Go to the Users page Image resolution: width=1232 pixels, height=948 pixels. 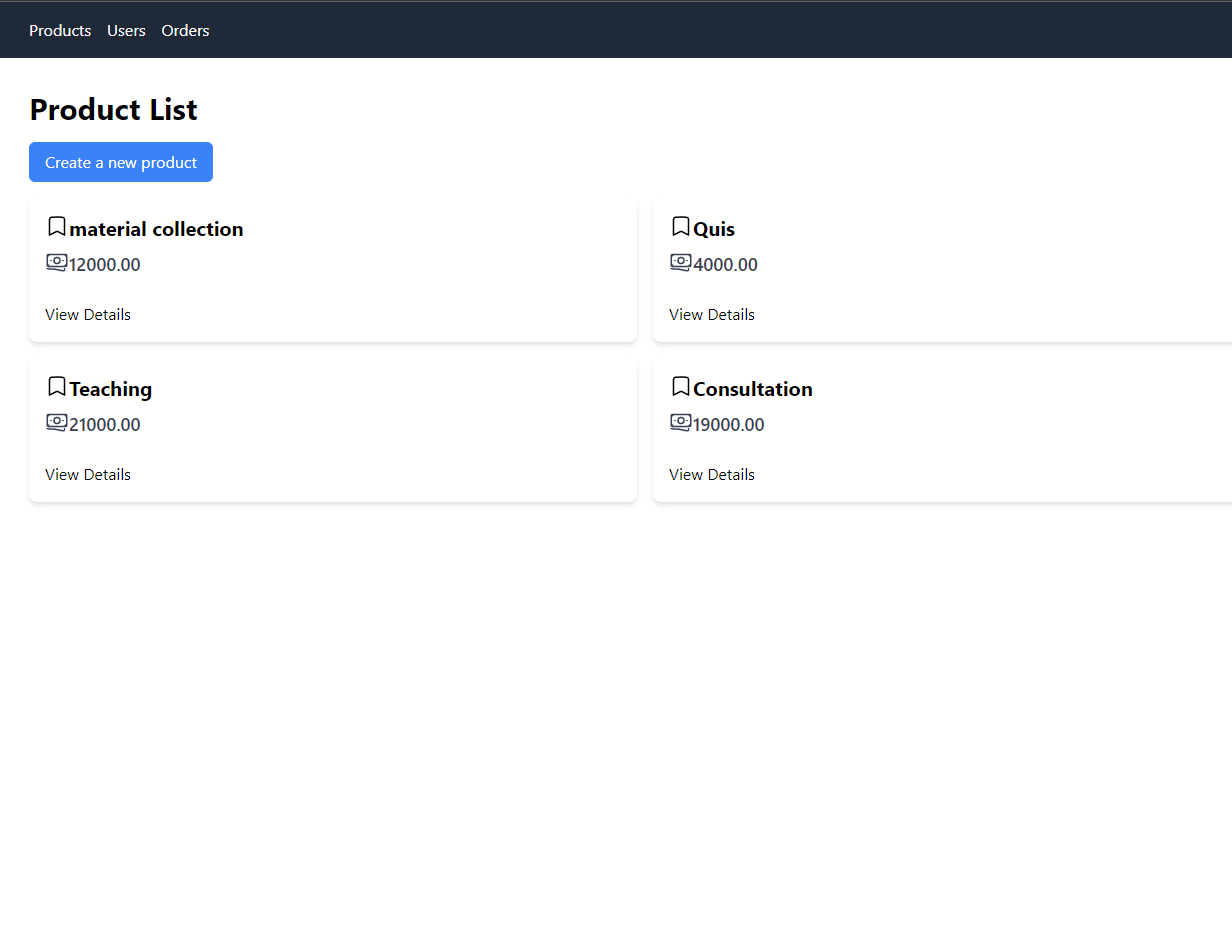pyautogui.click(x=126, y=31)
